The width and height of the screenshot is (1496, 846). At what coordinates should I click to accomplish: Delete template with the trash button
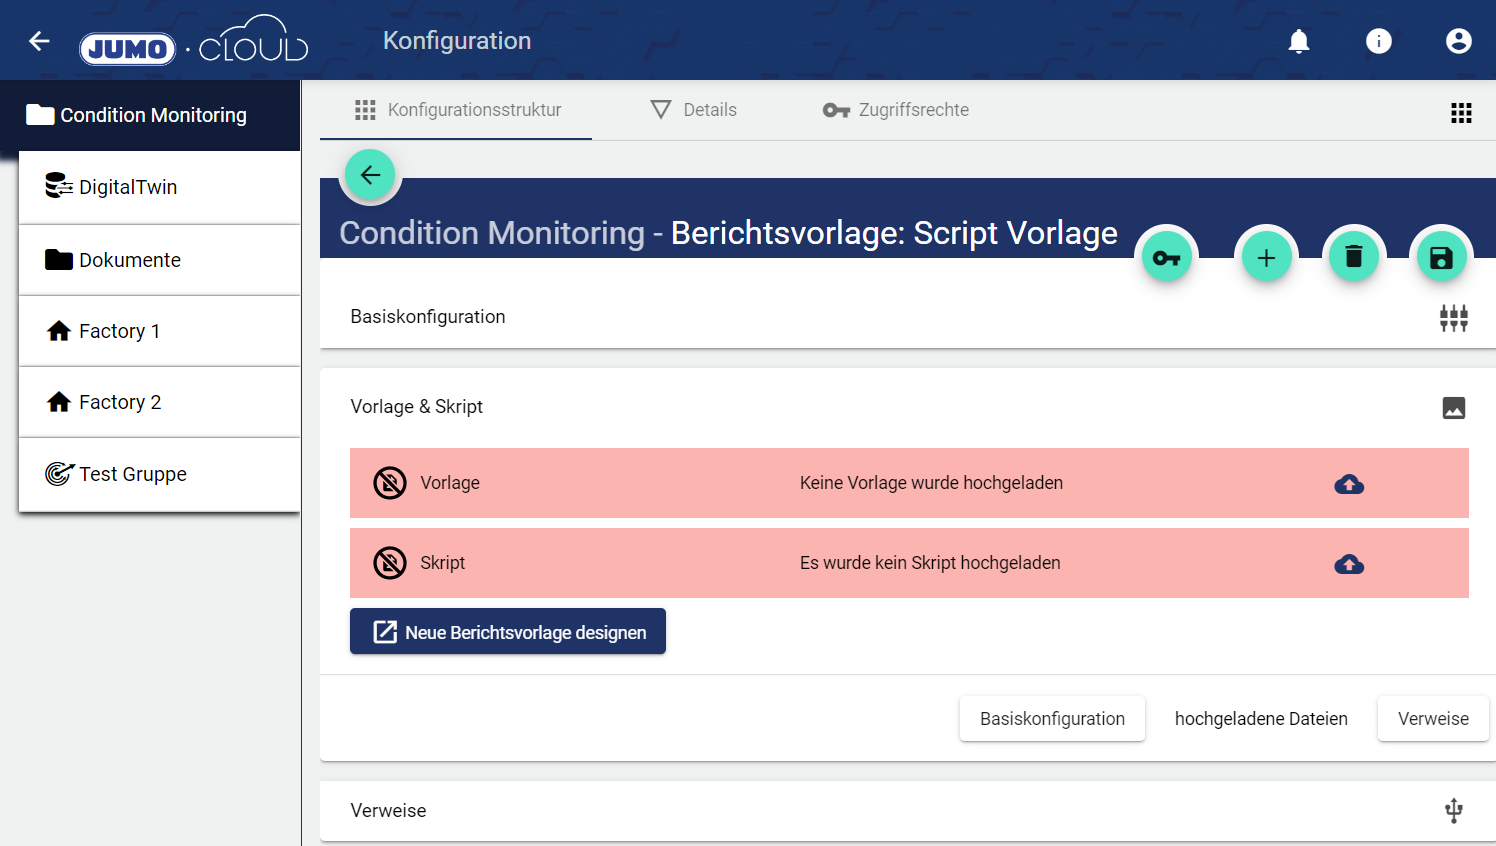click(x=1354, y=258)
